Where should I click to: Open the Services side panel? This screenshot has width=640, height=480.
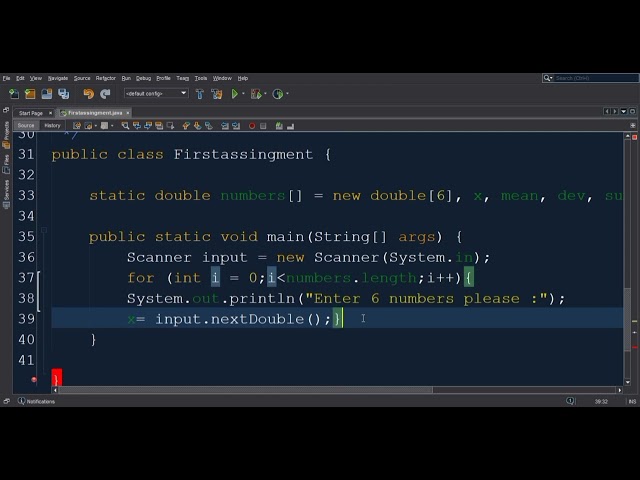[6, 194]
